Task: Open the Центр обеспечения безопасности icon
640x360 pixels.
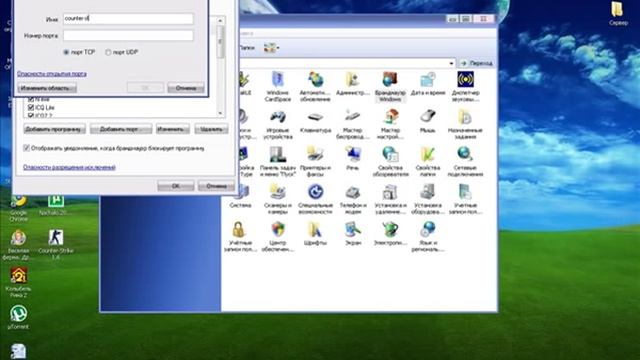Action: click(x=278, y=237)
